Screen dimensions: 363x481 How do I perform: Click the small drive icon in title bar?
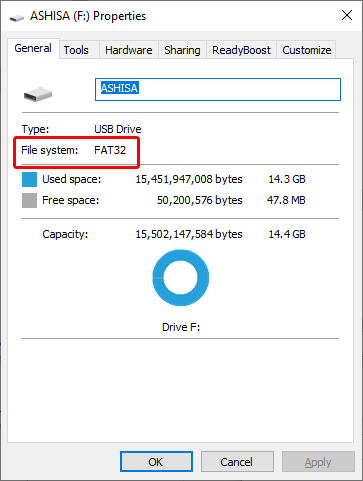point(17,18)
